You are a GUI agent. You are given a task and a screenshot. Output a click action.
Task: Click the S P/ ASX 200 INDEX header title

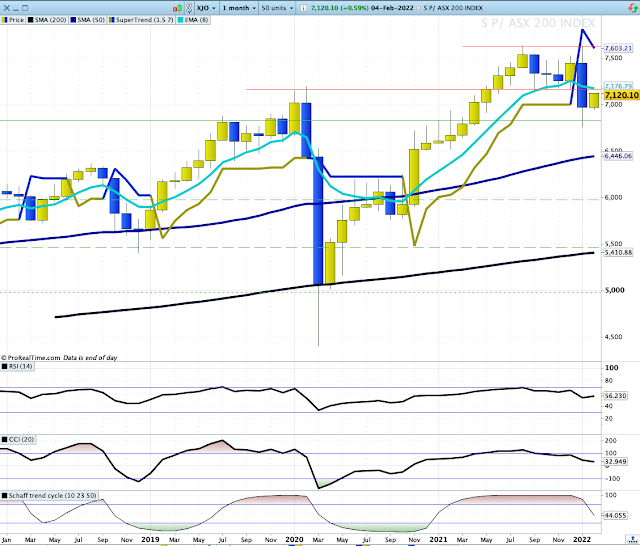453,8
